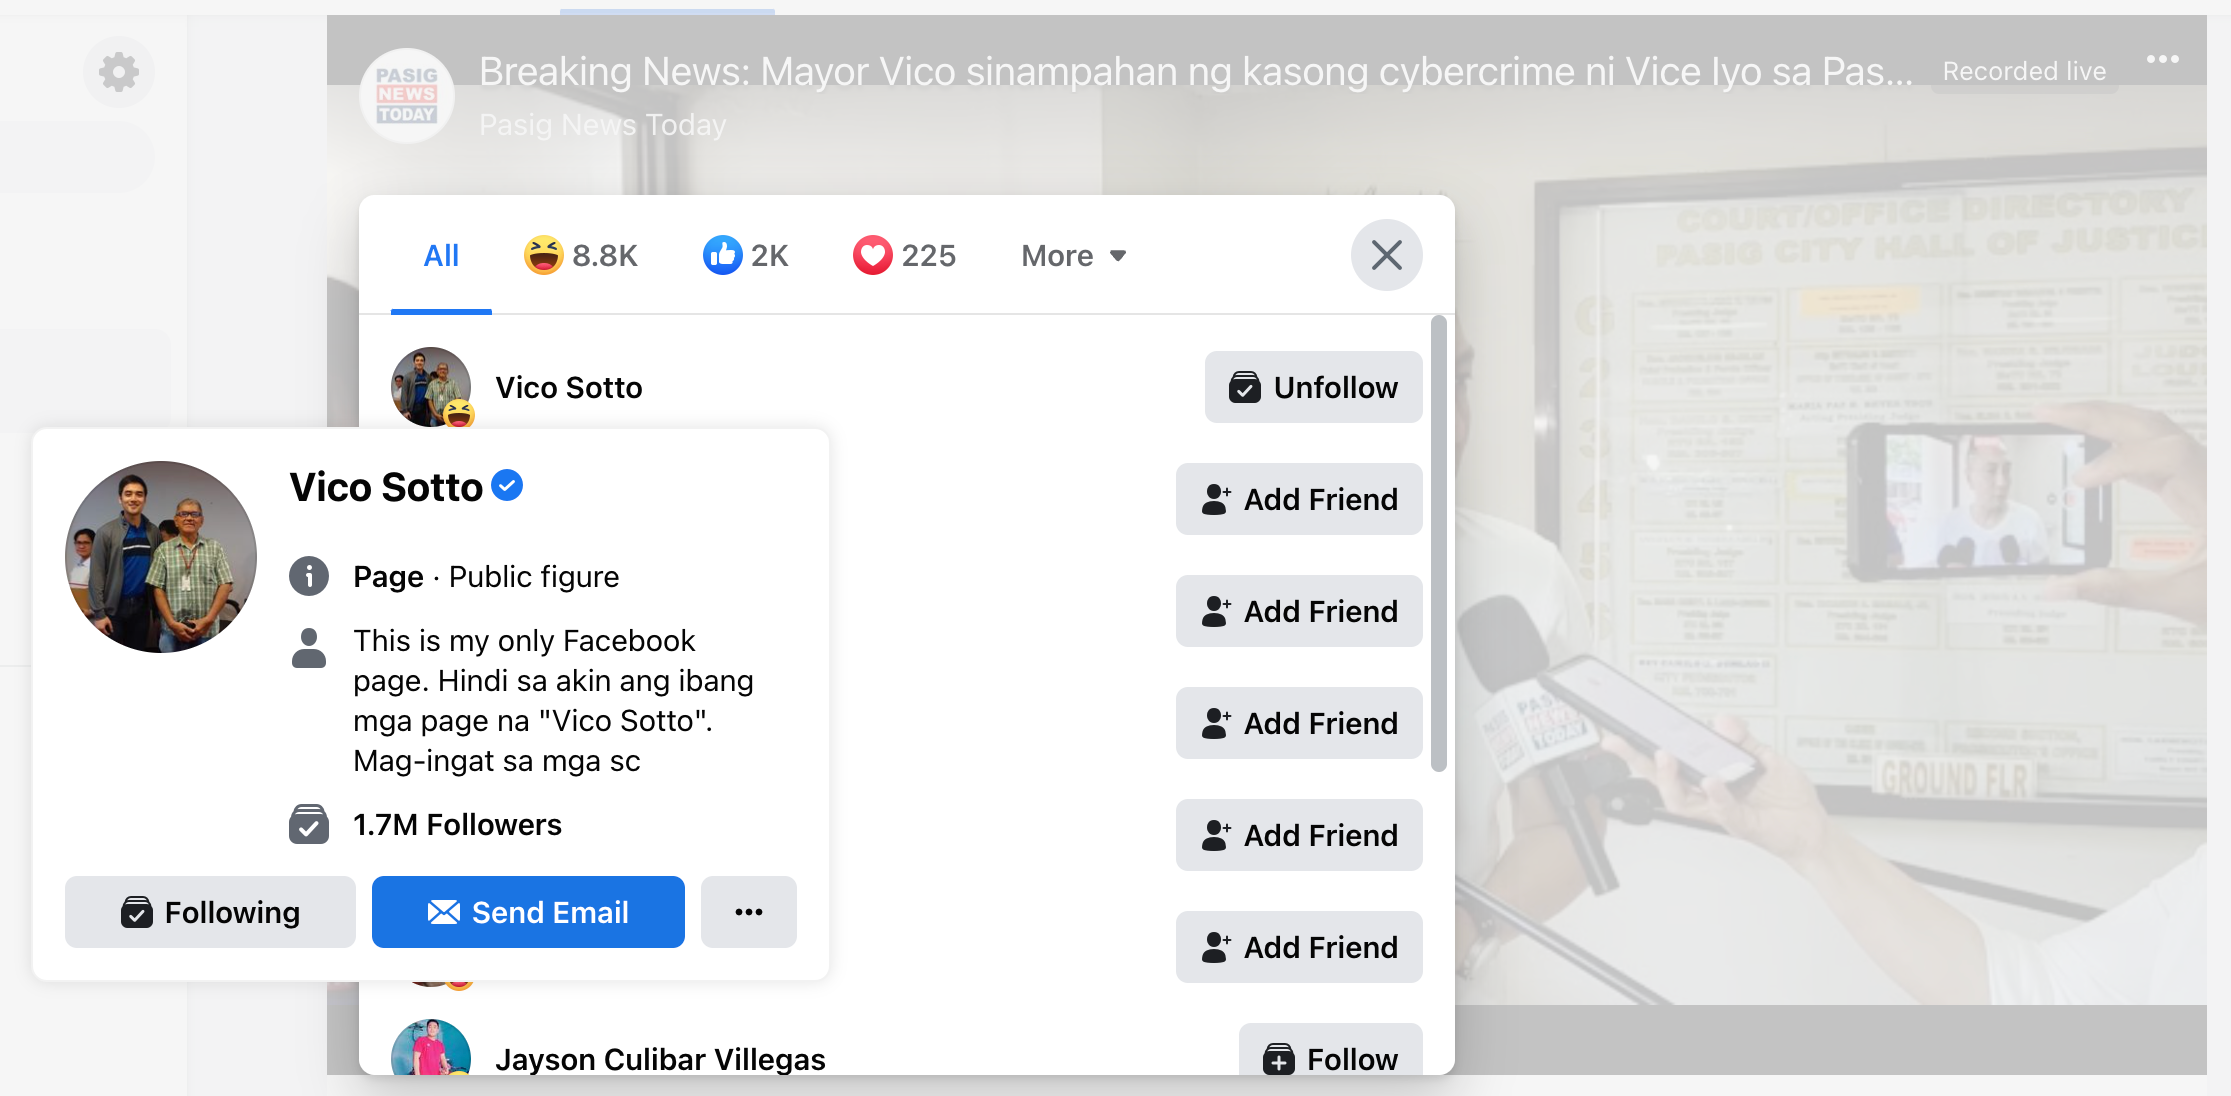Click Vico Sotto name in reactions list
The image size is (2231, 1096).
(x=569, y=388)
